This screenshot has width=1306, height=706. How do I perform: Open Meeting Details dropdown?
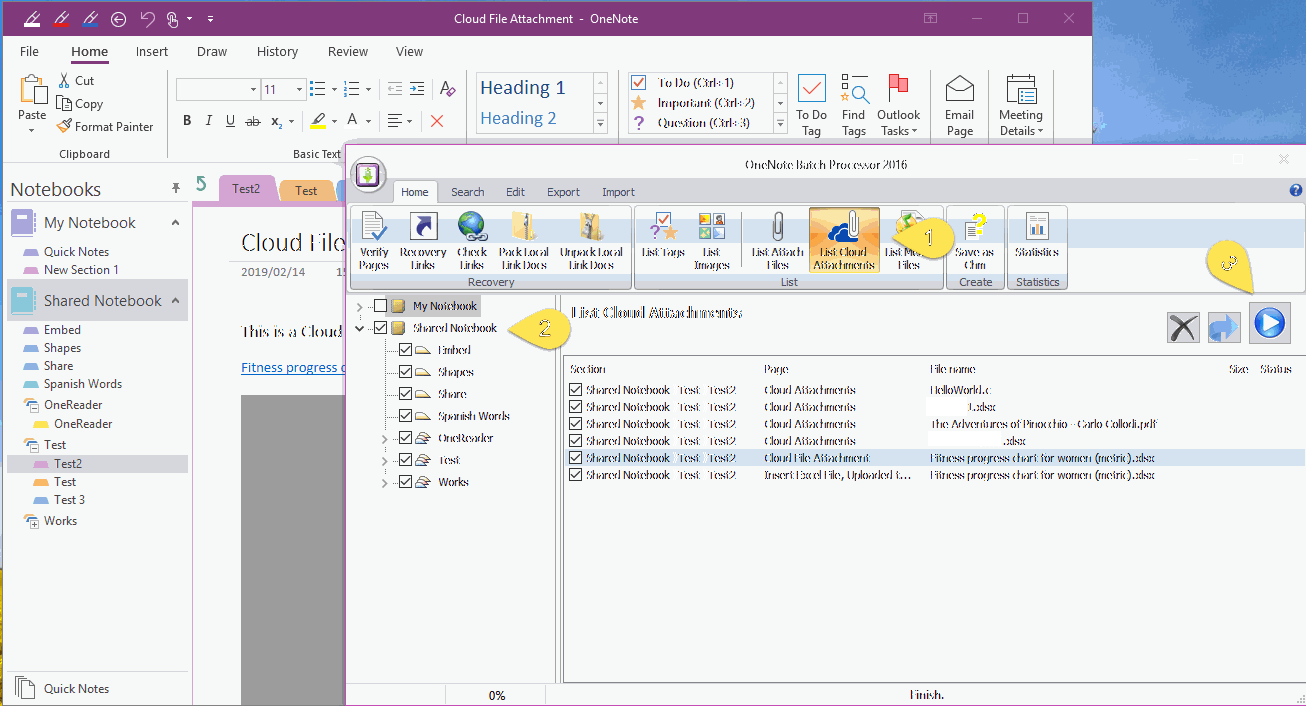[1021, 105]
